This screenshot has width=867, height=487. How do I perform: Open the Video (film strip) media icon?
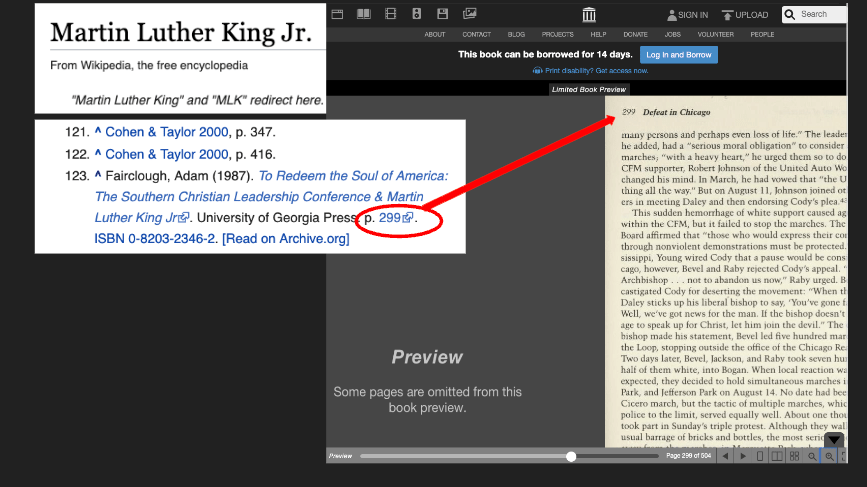click(390, 14)
